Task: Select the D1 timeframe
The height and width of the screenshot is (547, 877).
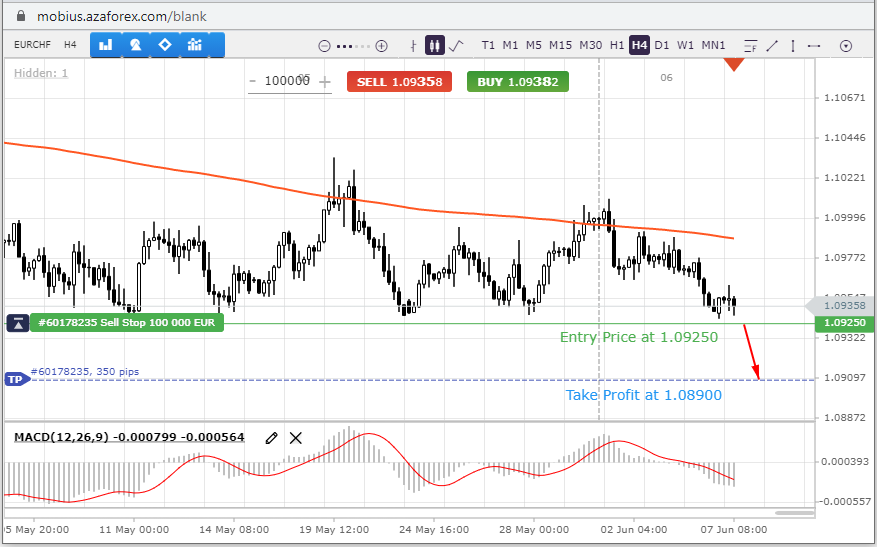Action: [662, 45]
